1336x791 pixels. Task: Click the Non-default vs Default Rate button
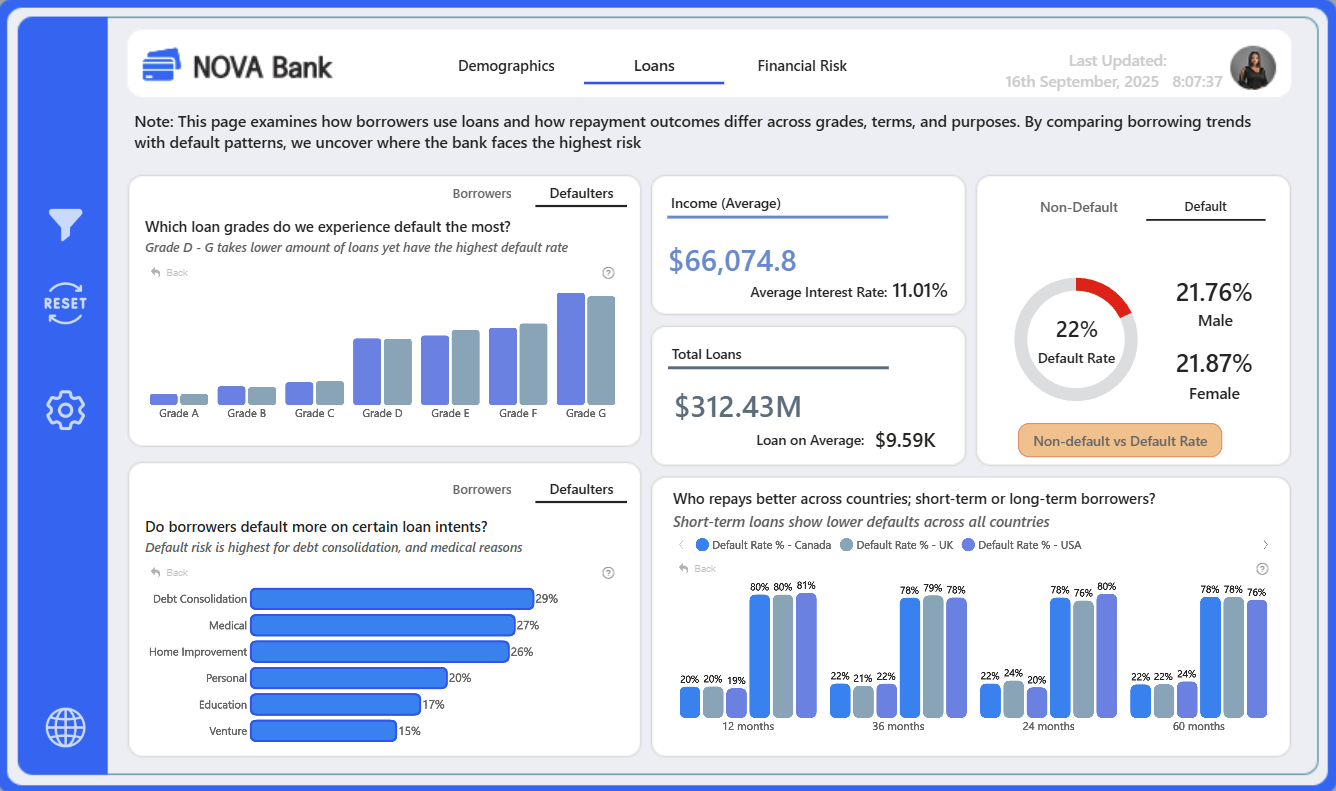pos(1120,441)
